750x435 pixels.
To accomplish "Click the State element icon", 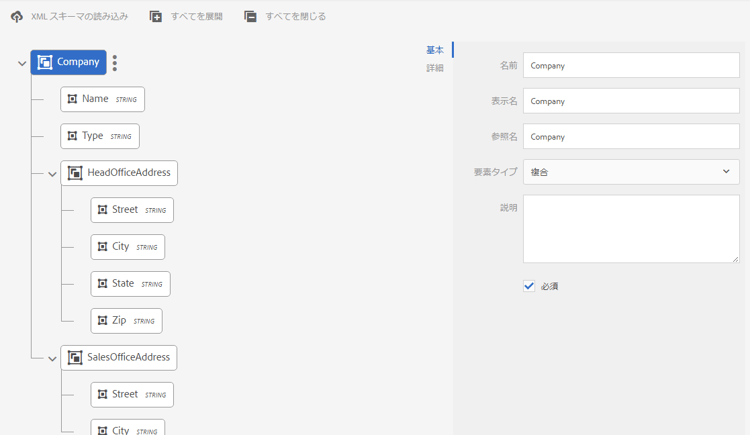I will pyautogui.click(x=102, y=284).
